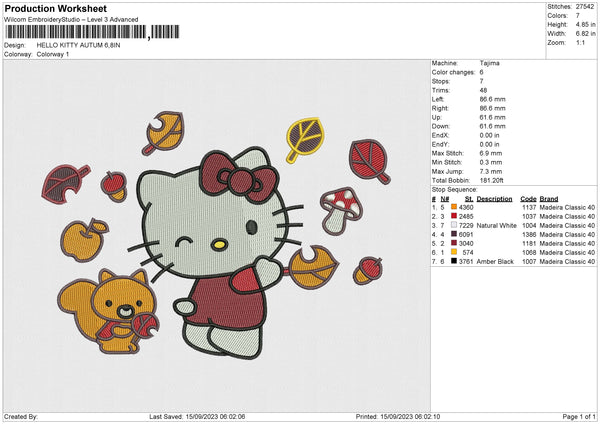Click the 'Color changes:' label

(x=453, y=72)
